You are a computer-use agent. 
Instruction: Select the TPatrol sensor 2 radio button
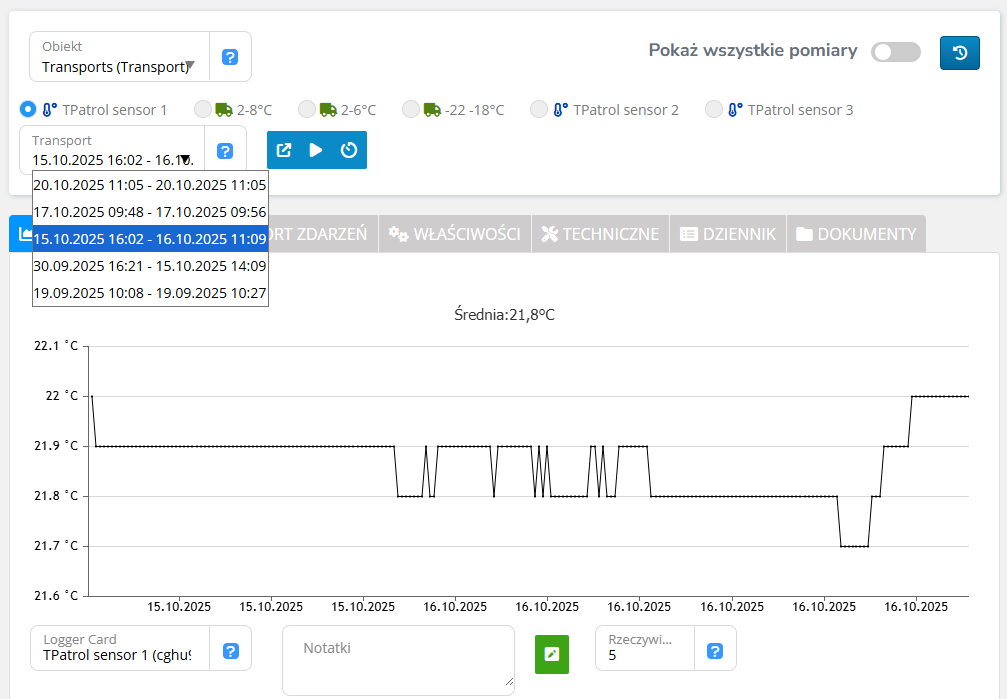(539, 110)
